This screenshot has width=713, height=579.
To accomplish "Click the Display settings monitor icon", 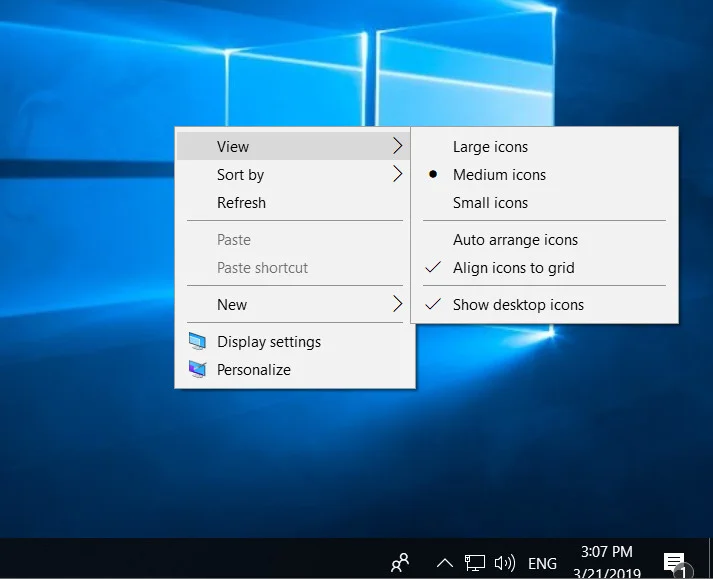I will pos(197,342).
